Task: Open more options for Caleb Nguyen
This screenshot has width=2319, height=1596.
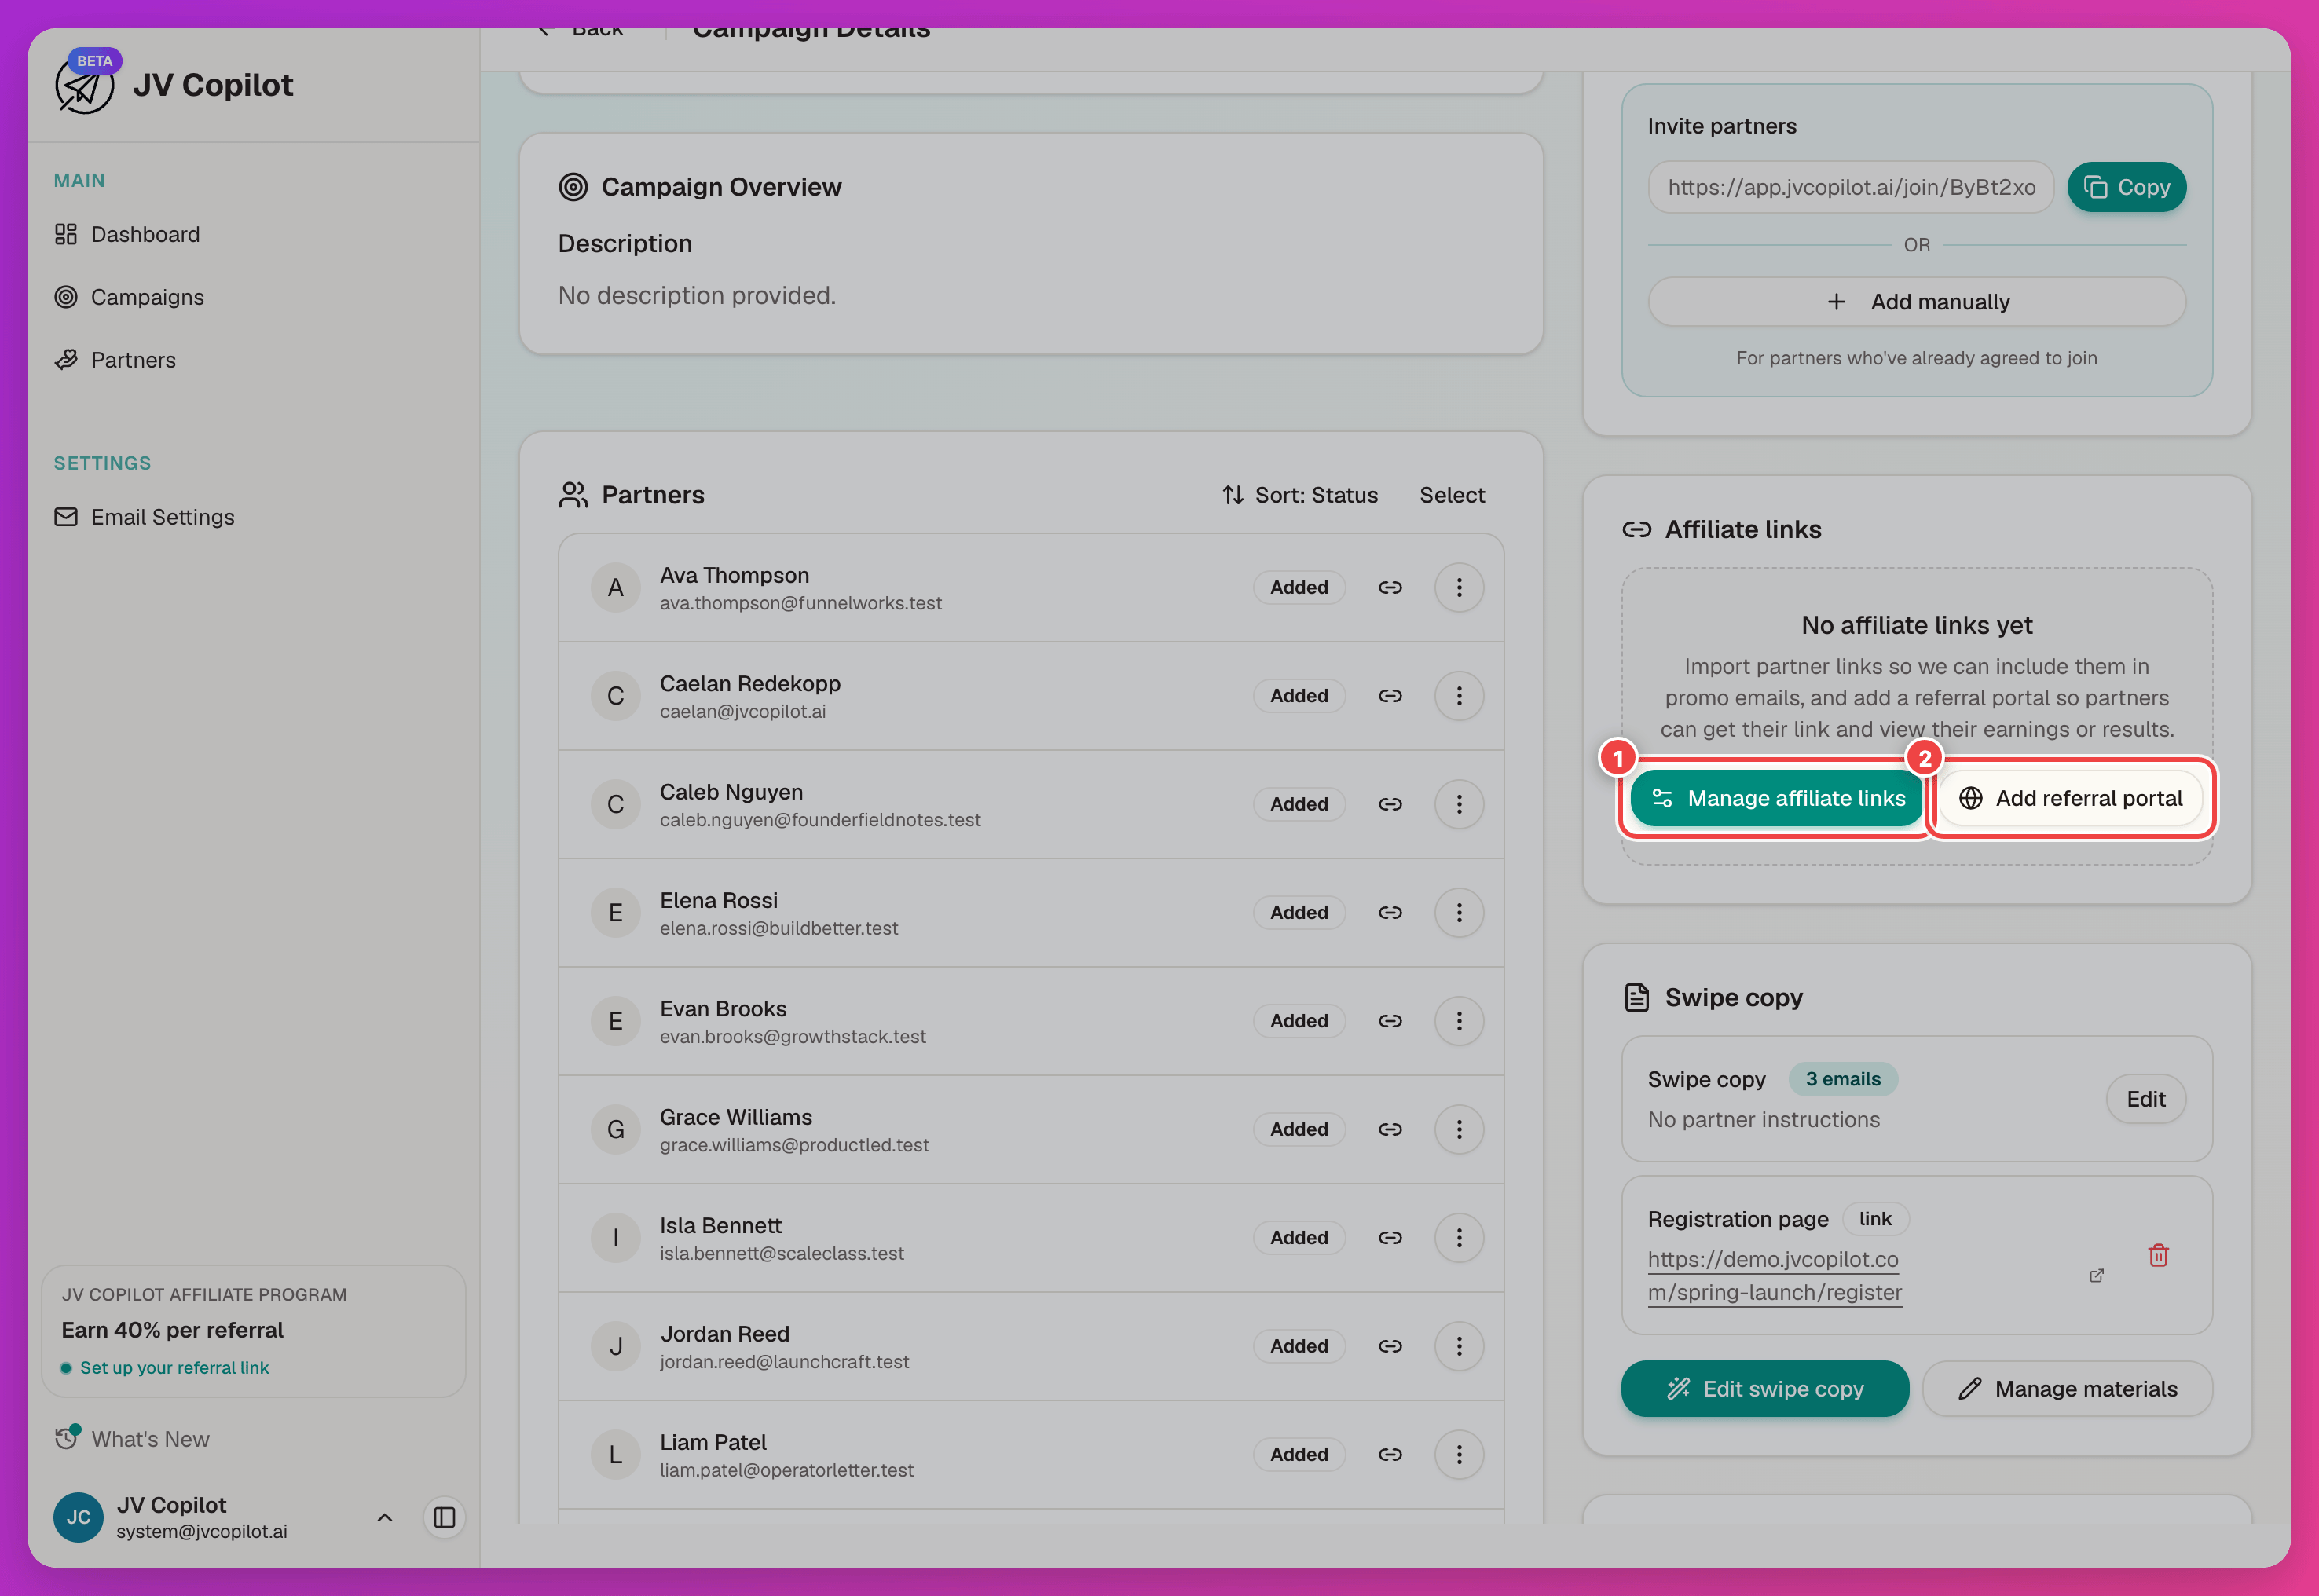Action: pos(1459,804)
